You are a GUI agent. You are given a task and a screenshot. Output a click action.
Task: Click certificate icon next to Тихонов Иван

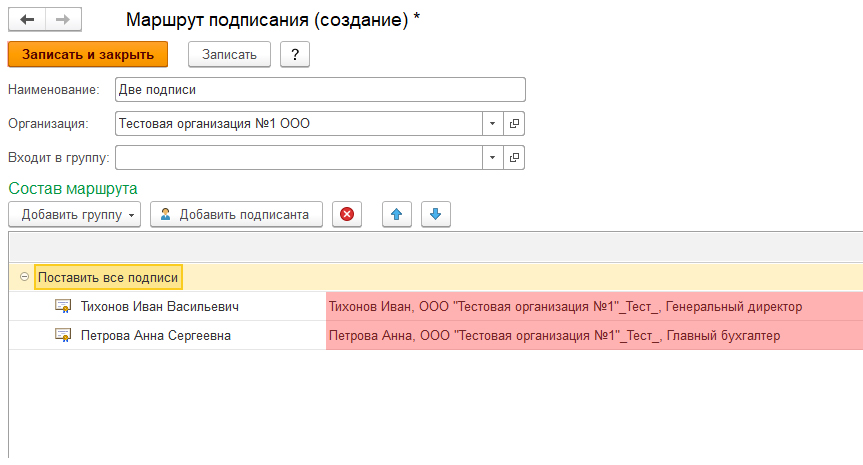click(x=63, y=306)
